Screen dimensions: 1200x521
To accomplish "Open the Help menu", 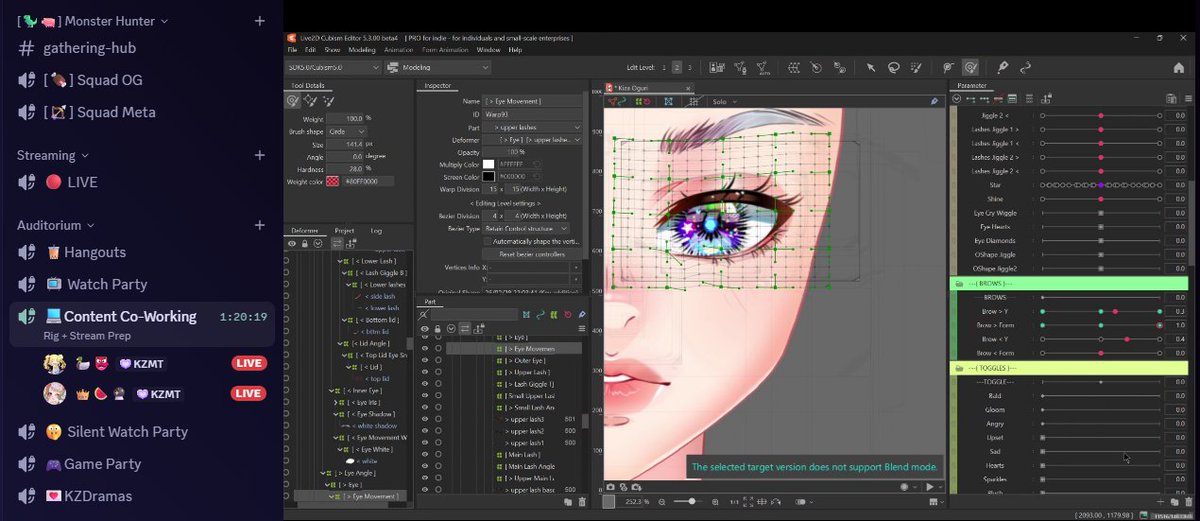I will tap(515, 49).
